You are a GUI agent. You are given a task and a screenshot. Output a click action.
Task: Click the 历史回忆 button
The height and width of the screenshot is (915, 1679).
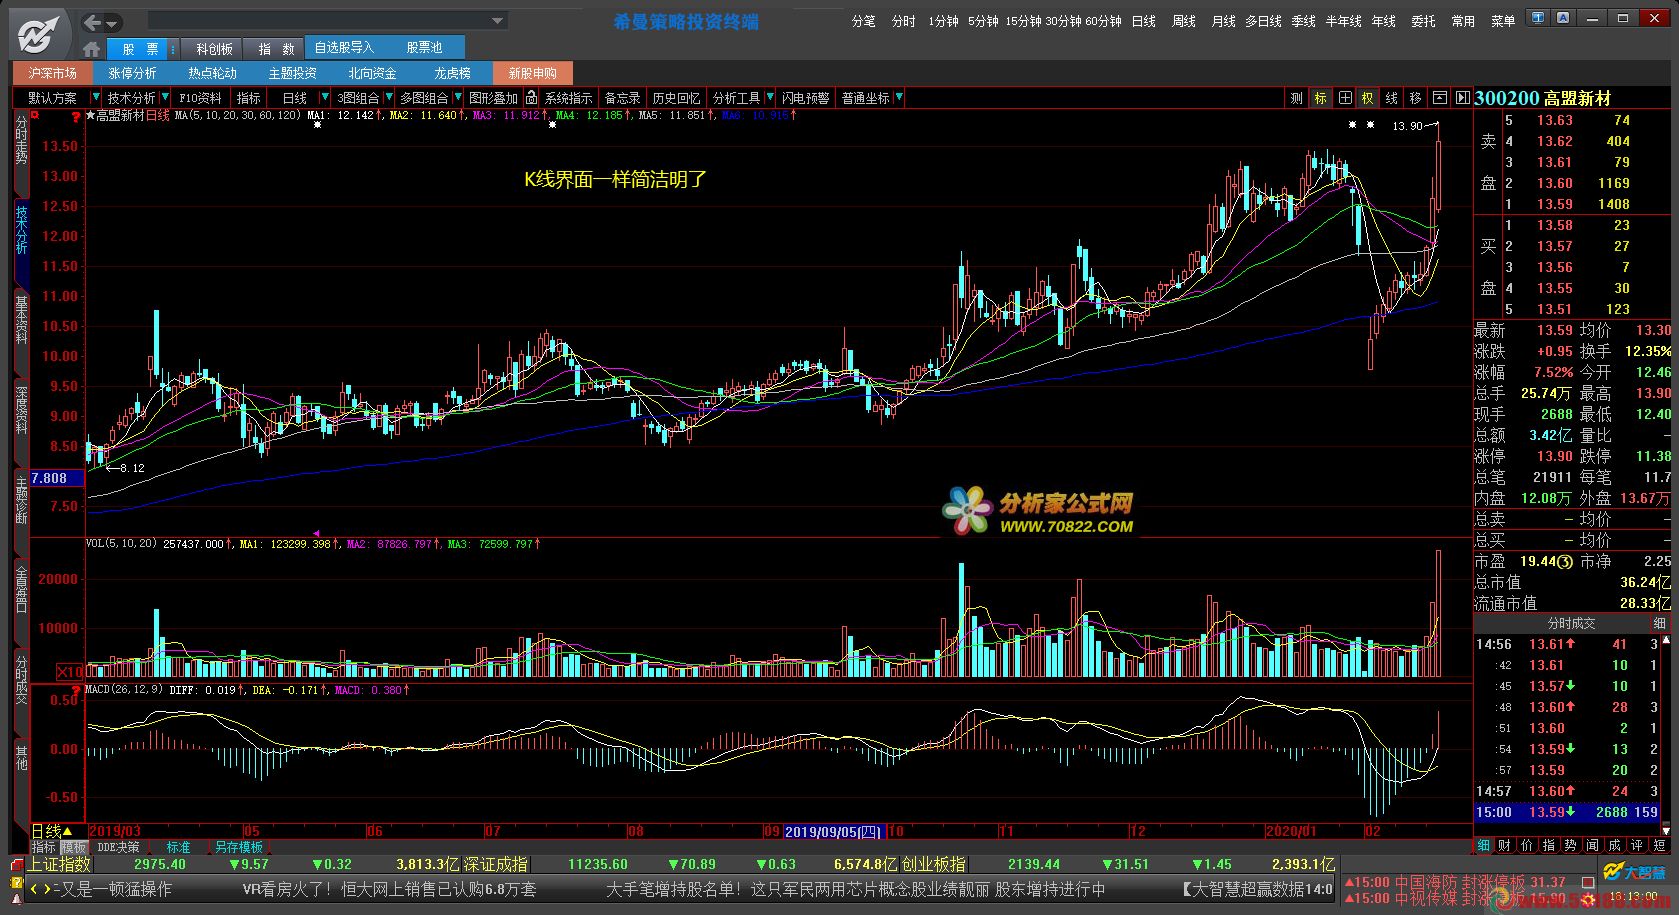click(676, 97)
